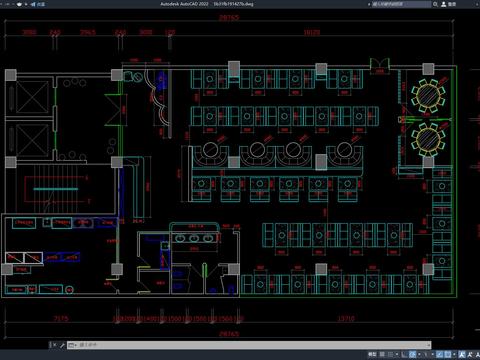Expand command history arrow at command line end
This screenshot has height=360, width=480.
pos(429,345)
